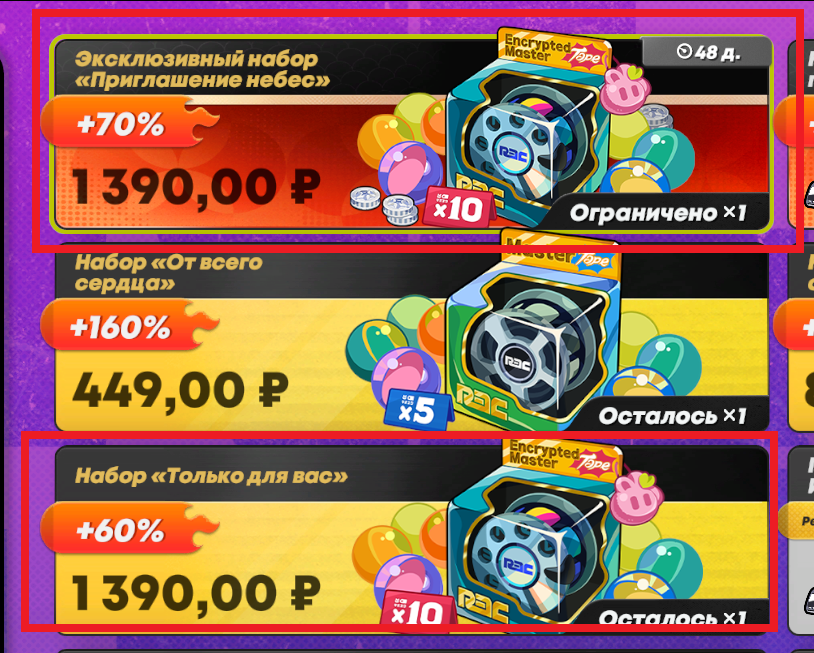The height and width of the screenshot is (653, 814).
Task: Click the blue x5 tag
Action: click(x=418, y=410)
